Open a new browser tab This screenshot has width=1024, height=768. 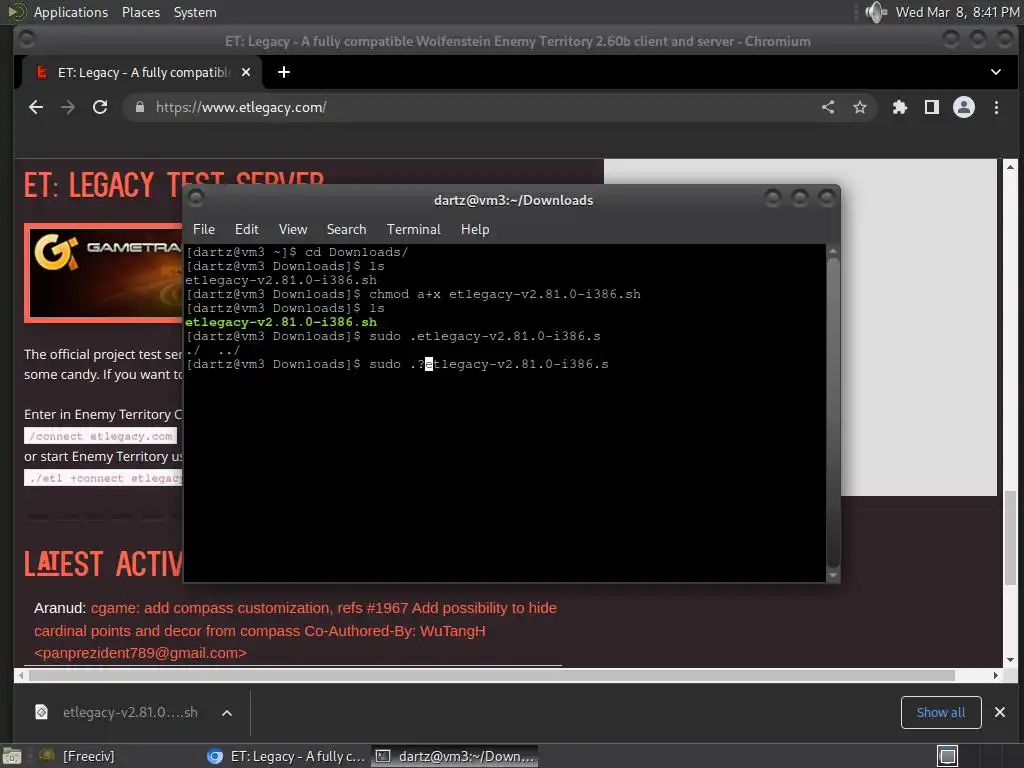click(x=283, y=72)
